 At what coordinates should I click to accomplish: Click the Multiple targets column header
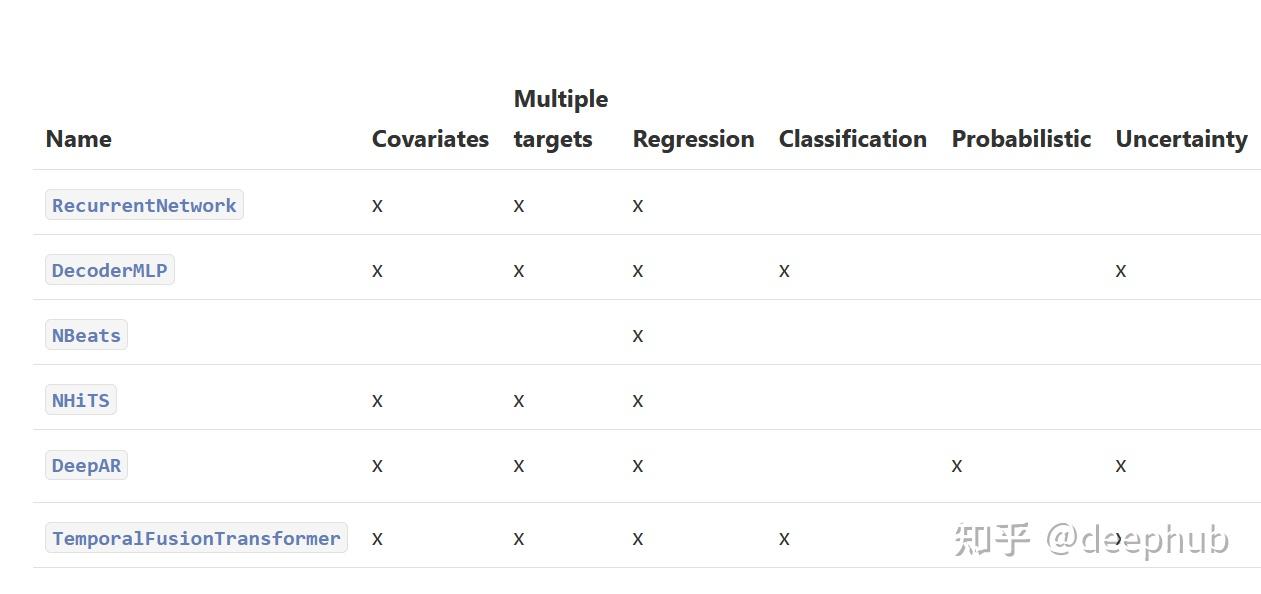click(561, 119)
